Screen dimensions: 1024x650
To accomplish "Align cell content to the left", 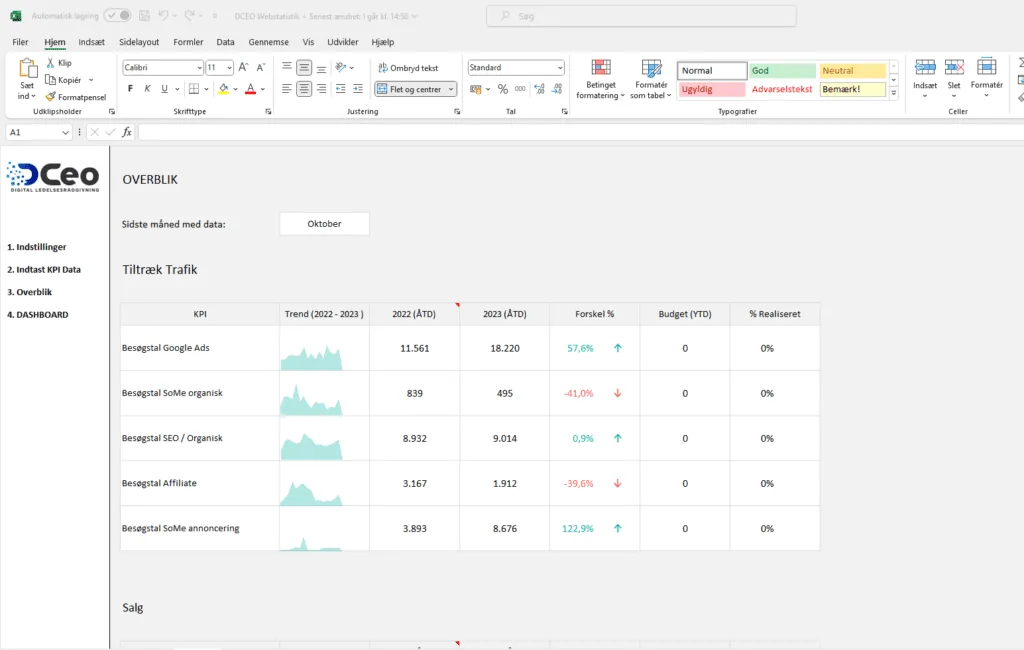I will tap(287, 89).
